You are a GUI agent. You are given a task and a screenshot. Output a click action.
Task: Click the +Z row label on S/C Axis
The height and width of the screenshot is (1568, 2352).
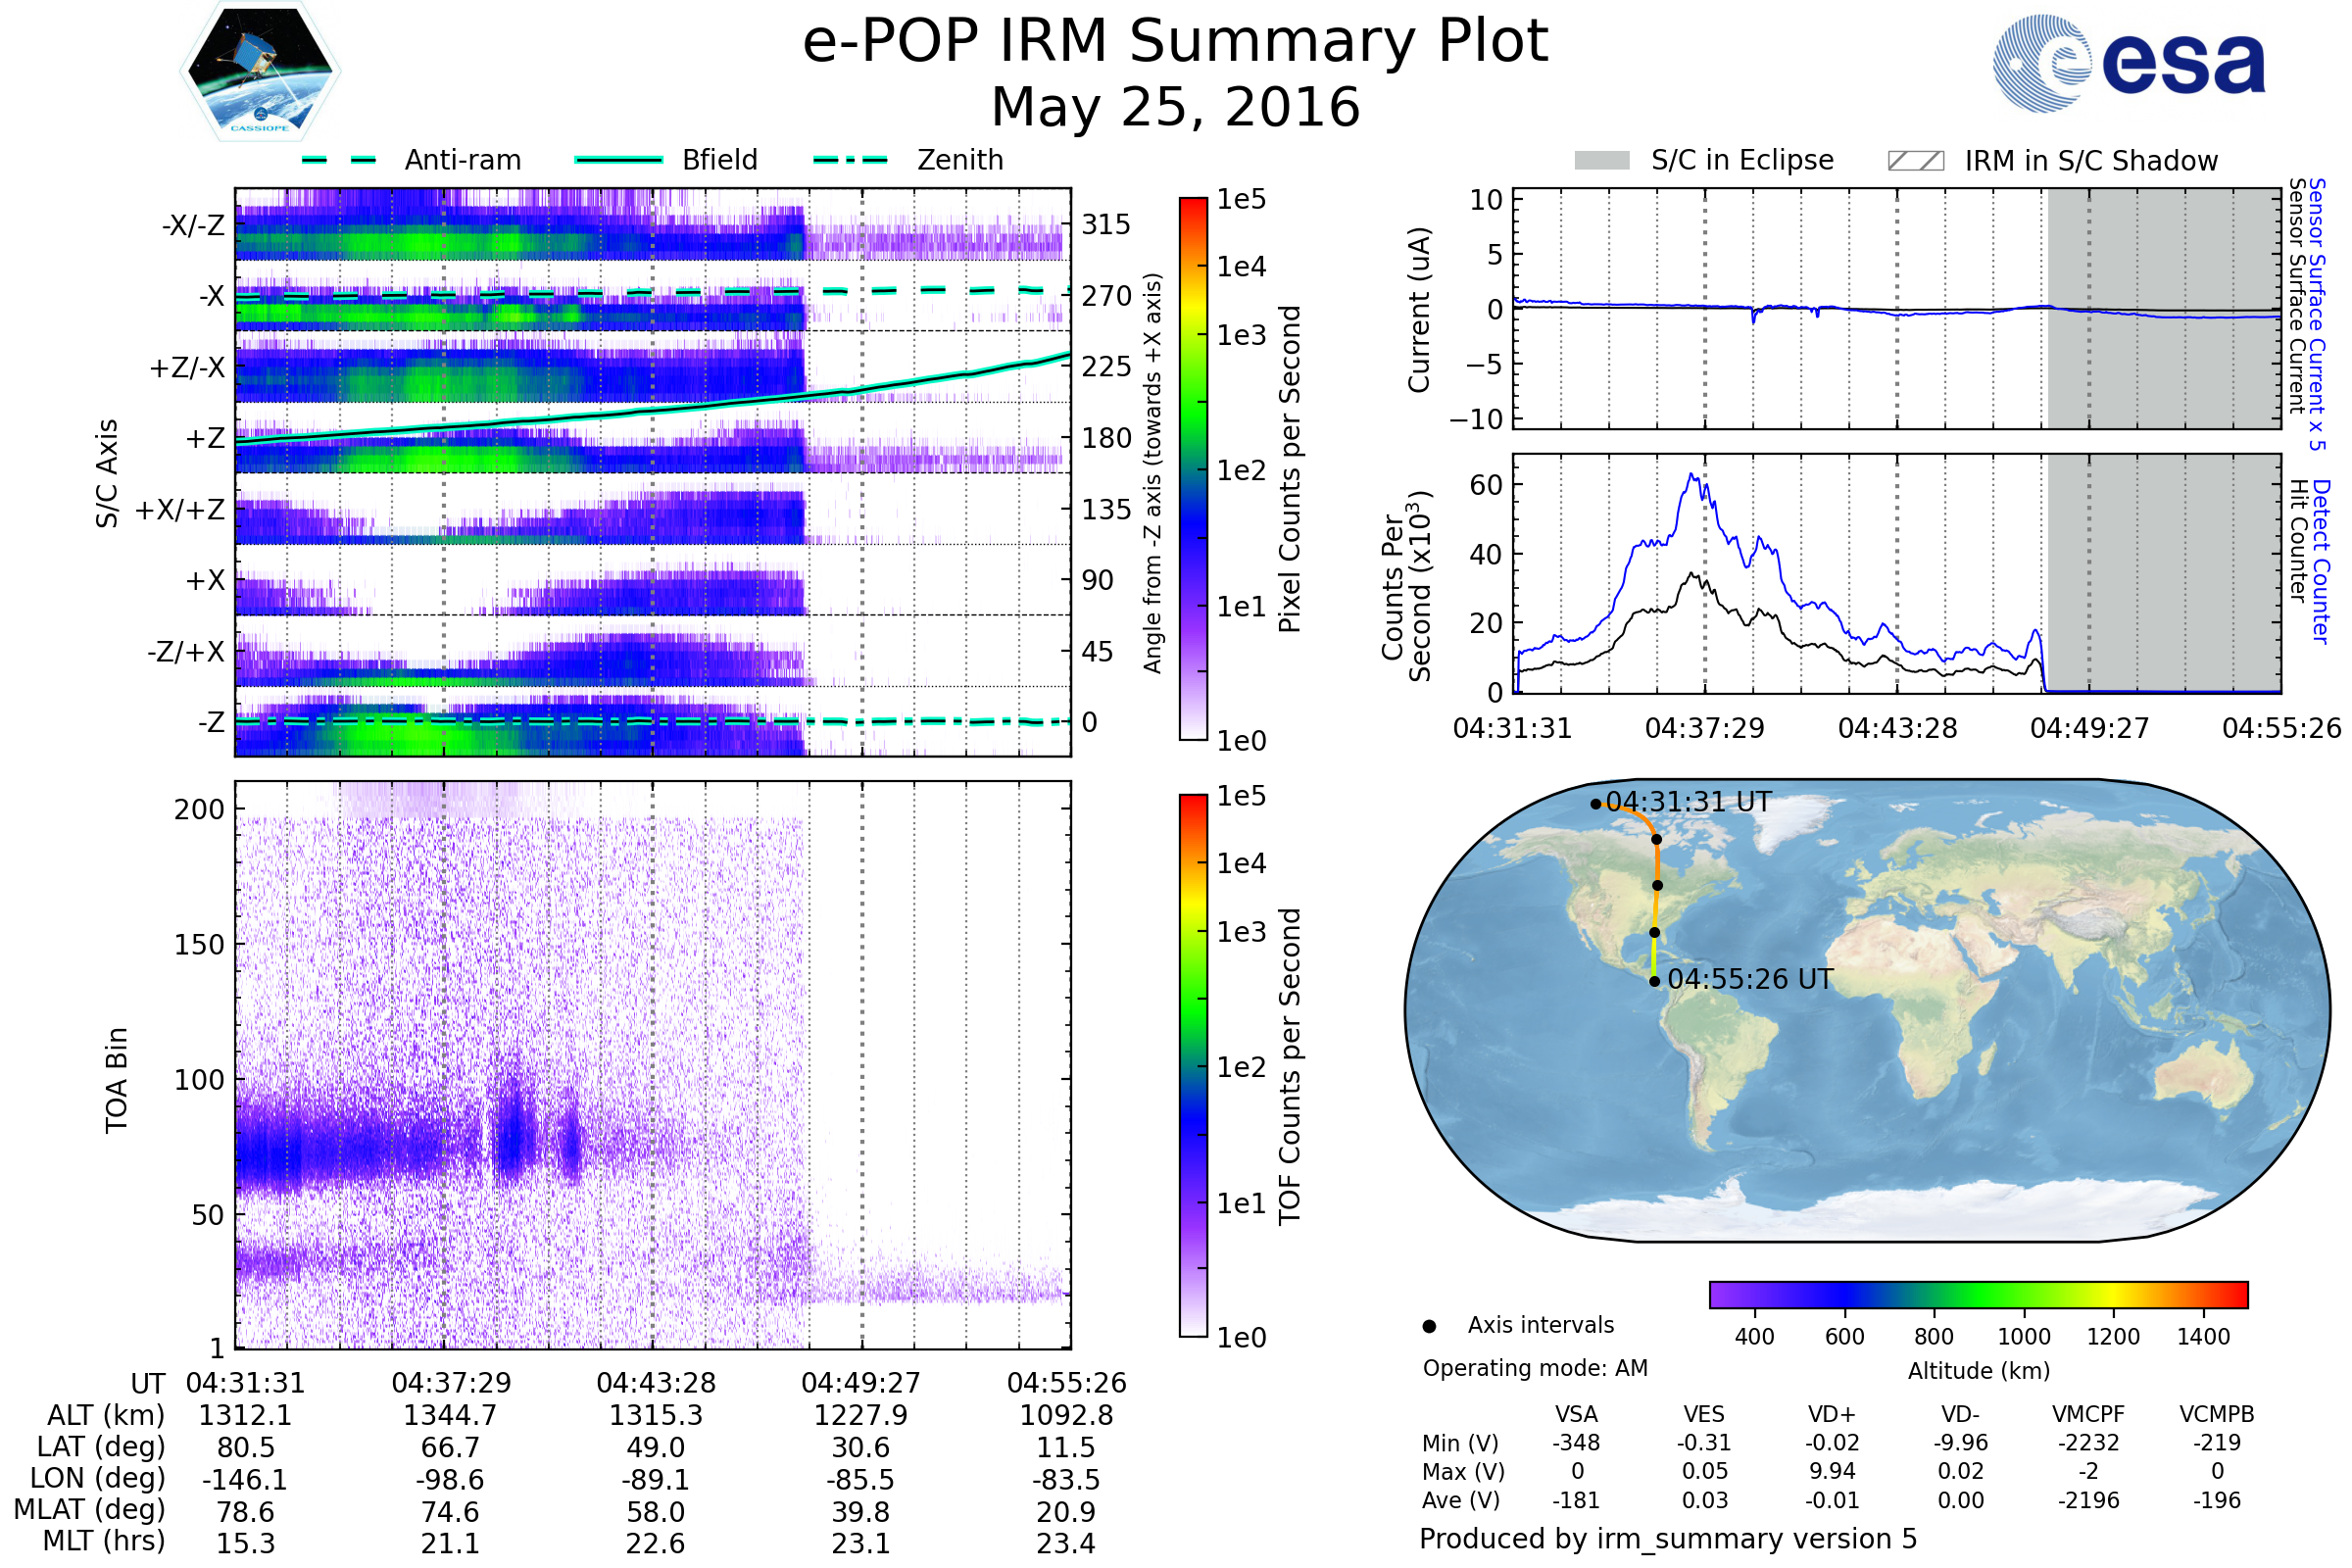[205, 438]
